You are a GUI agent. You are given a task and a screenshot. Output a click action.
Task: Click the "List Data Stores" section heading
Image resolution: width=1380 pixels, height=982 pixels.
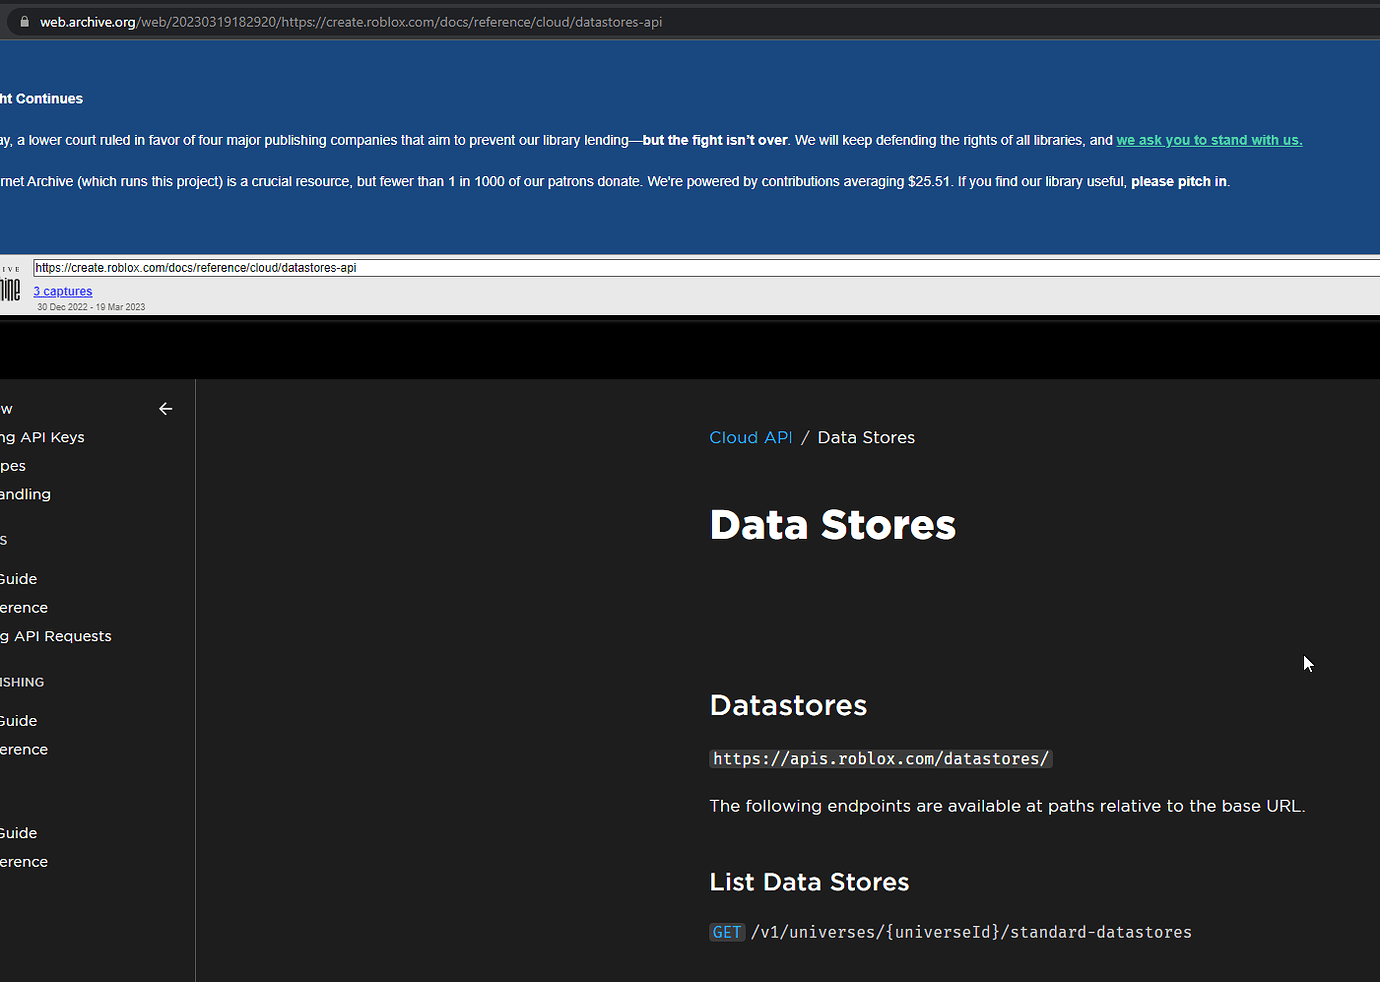pos(808,881)
